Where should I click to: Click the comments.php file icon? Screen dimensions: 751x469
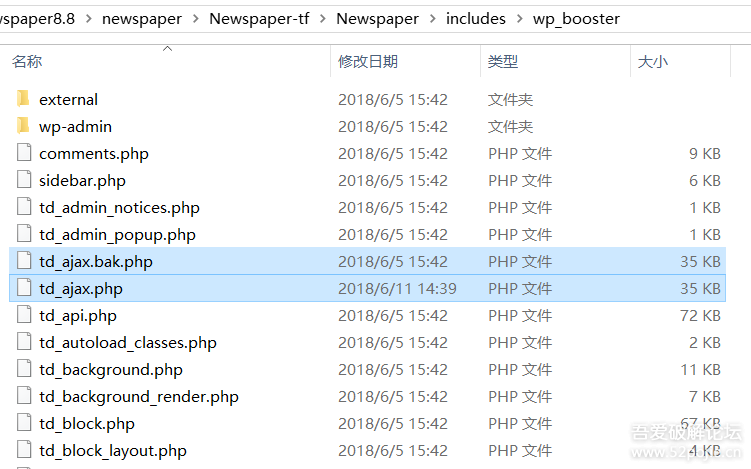(x=24, y=153)
